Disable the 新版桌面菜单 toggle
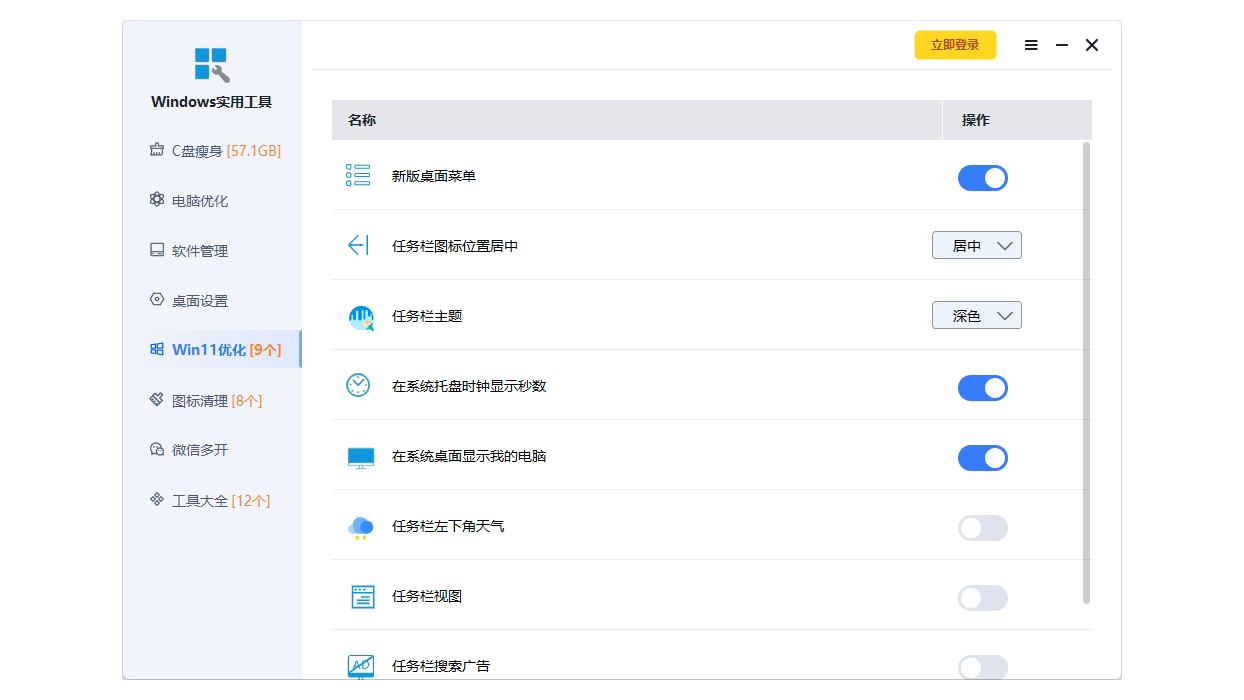1244x700 pixels. coord(982,178)
